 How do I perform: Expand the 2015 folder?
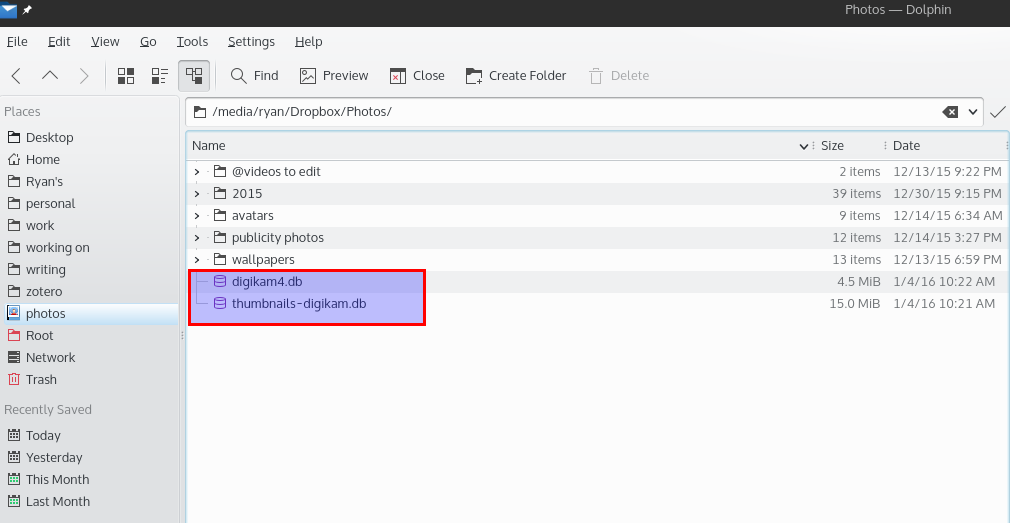click(197, 194)
